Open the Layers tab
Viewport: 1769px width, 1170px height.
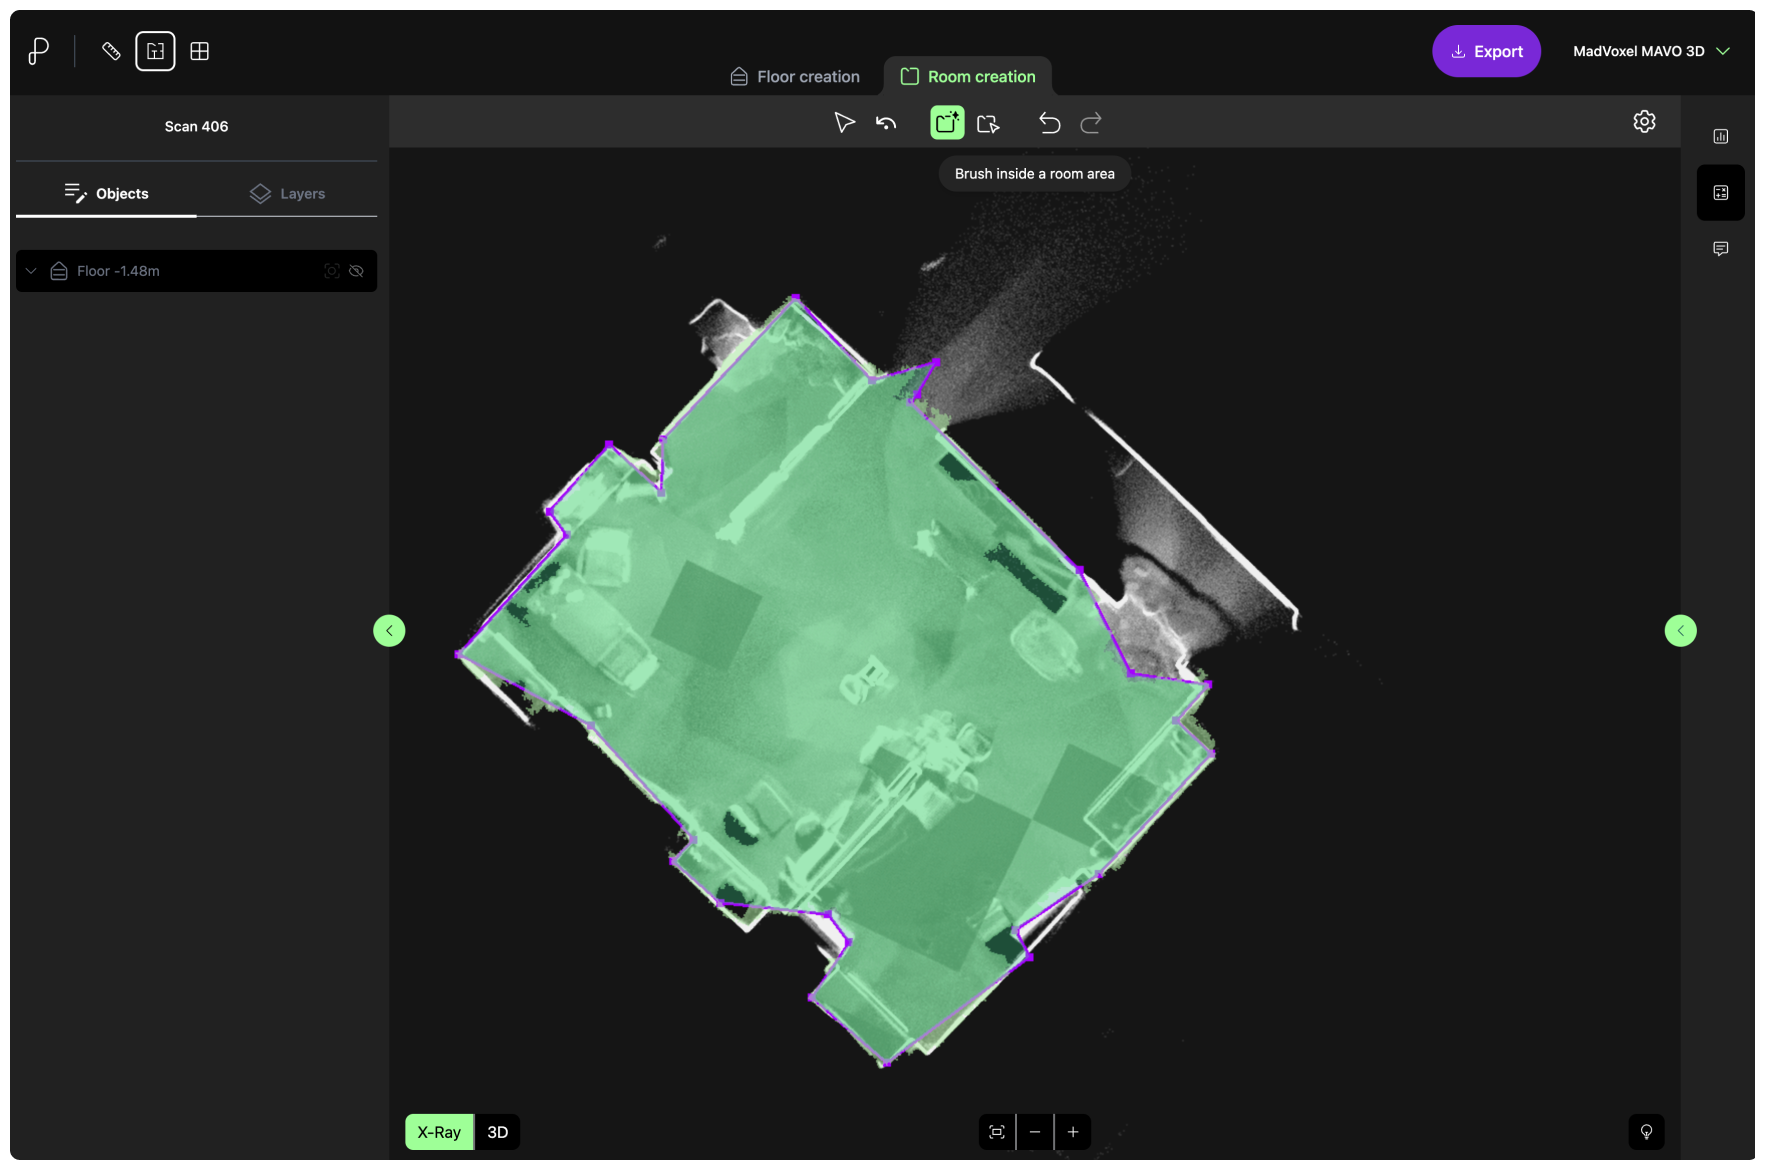pos(287,194)
